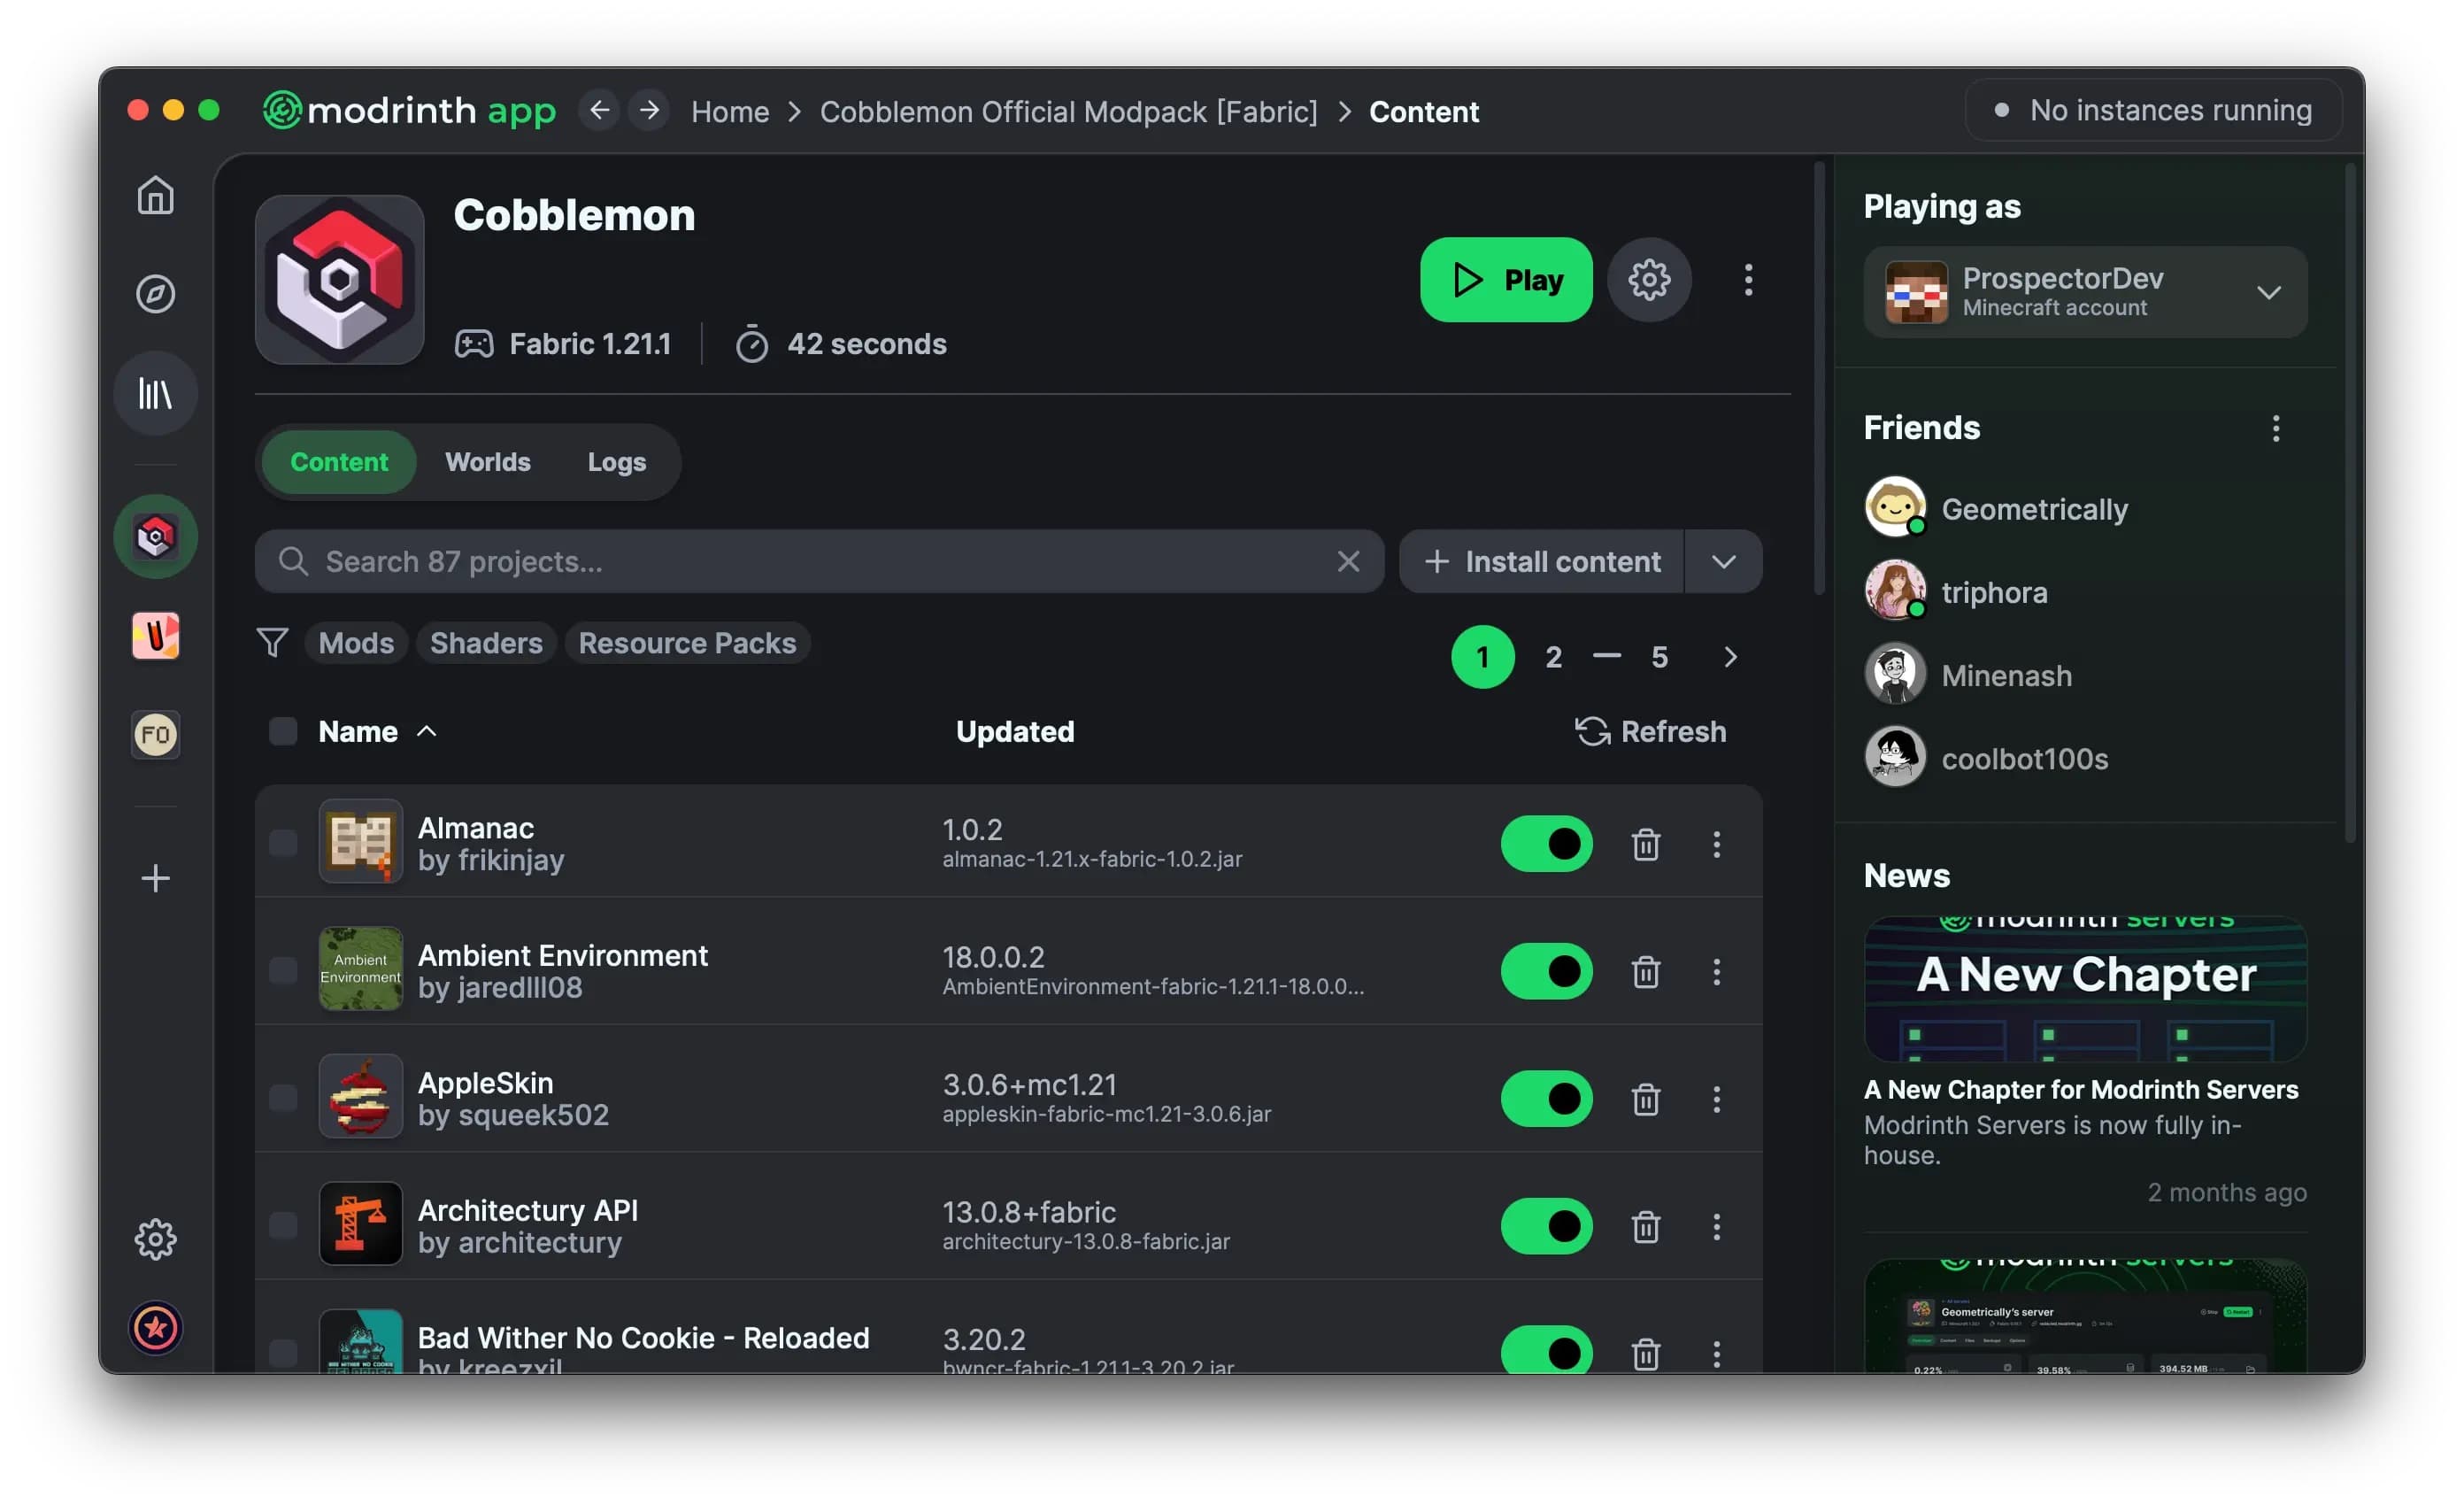The image size is (2464, 1505).
Task: Open Friends section options menu
Action: tap(2276, 429)
